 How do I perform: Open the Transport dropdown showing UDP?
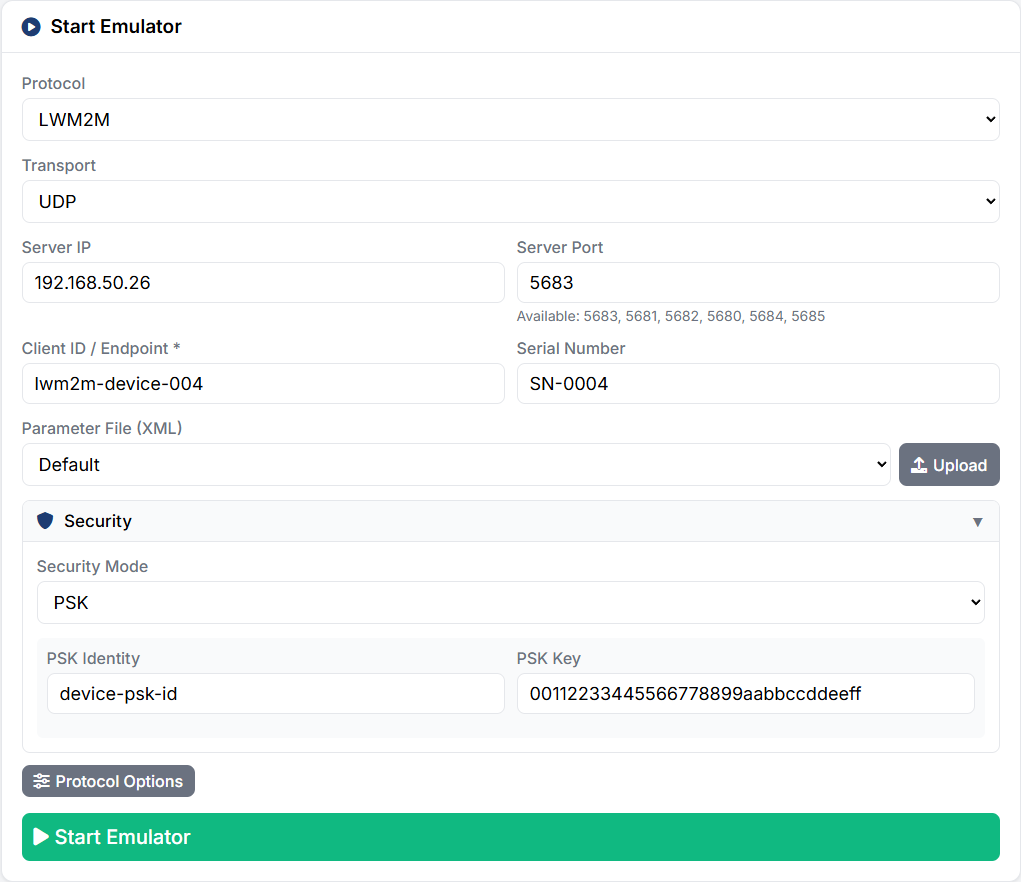pos(510,202)
